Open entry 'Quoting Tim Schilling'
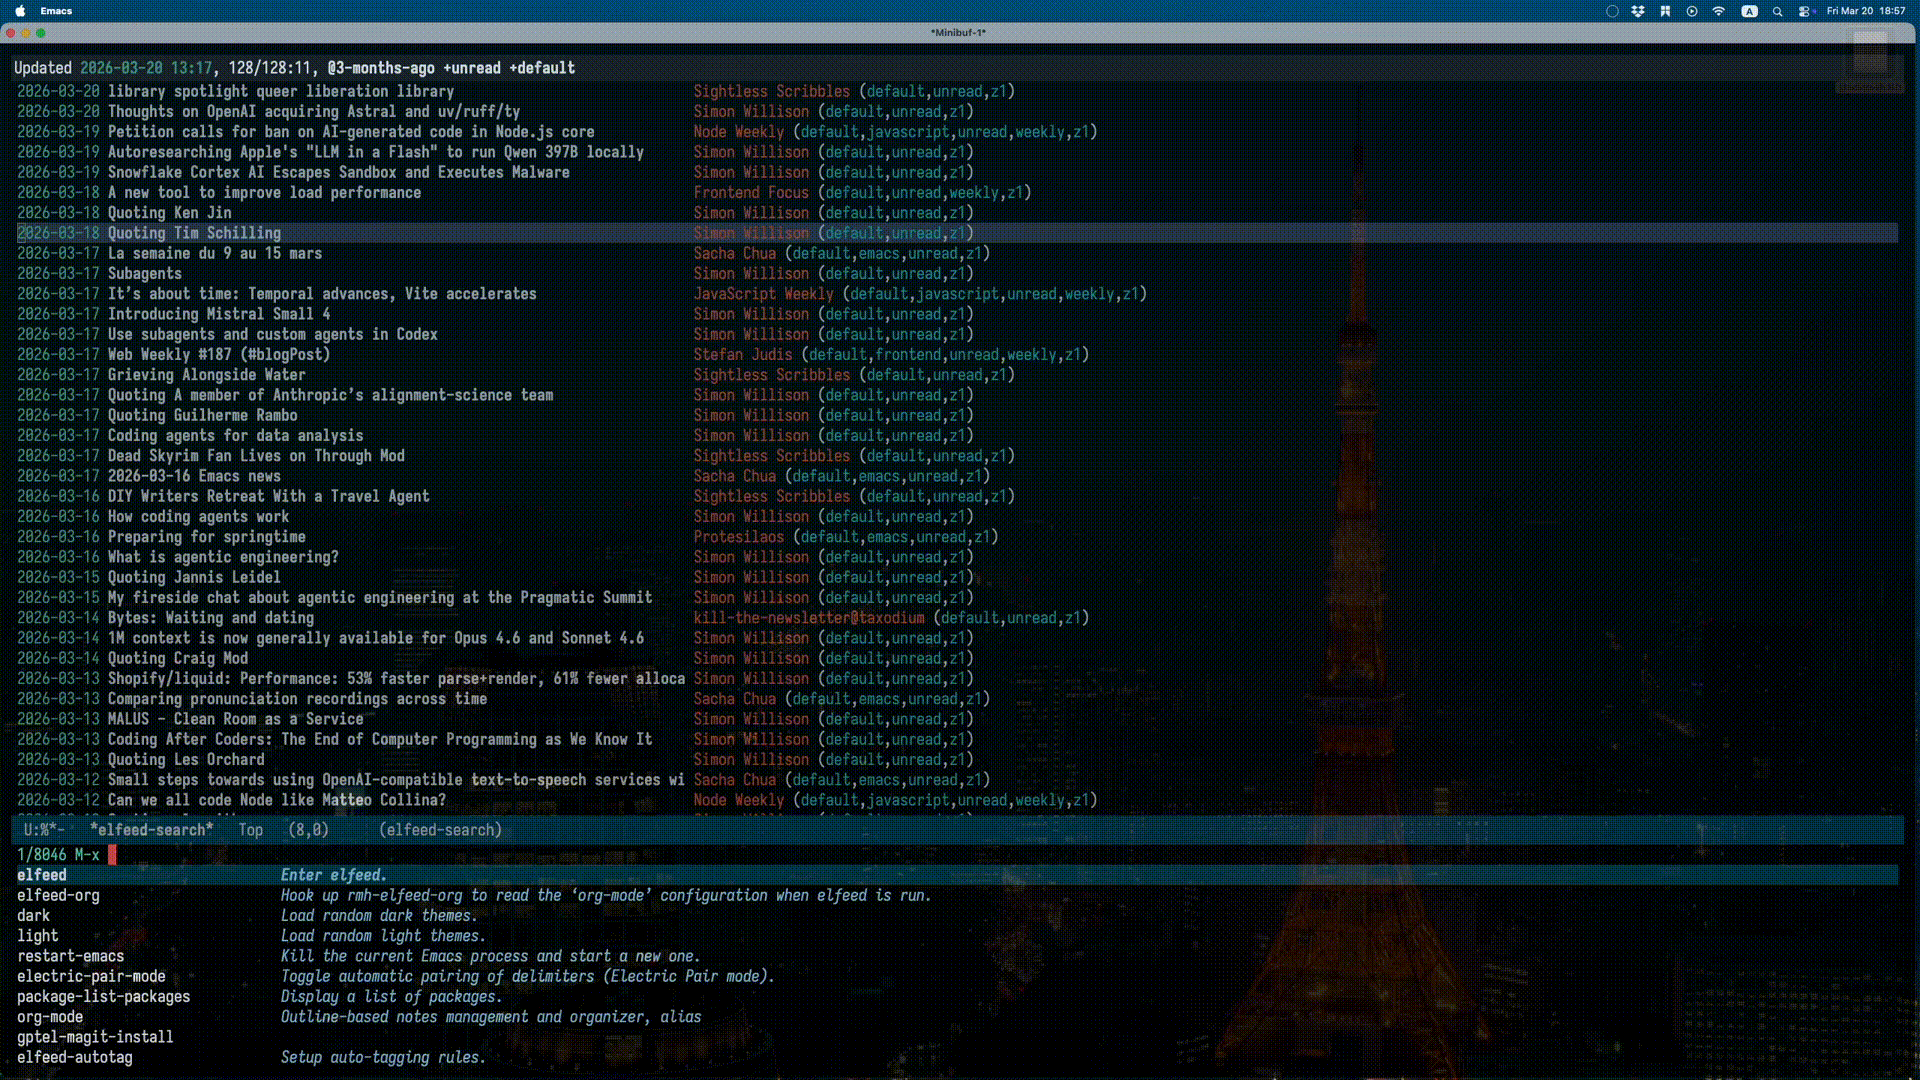Viewport: 1920px width, 1080px height. point(194,233)
